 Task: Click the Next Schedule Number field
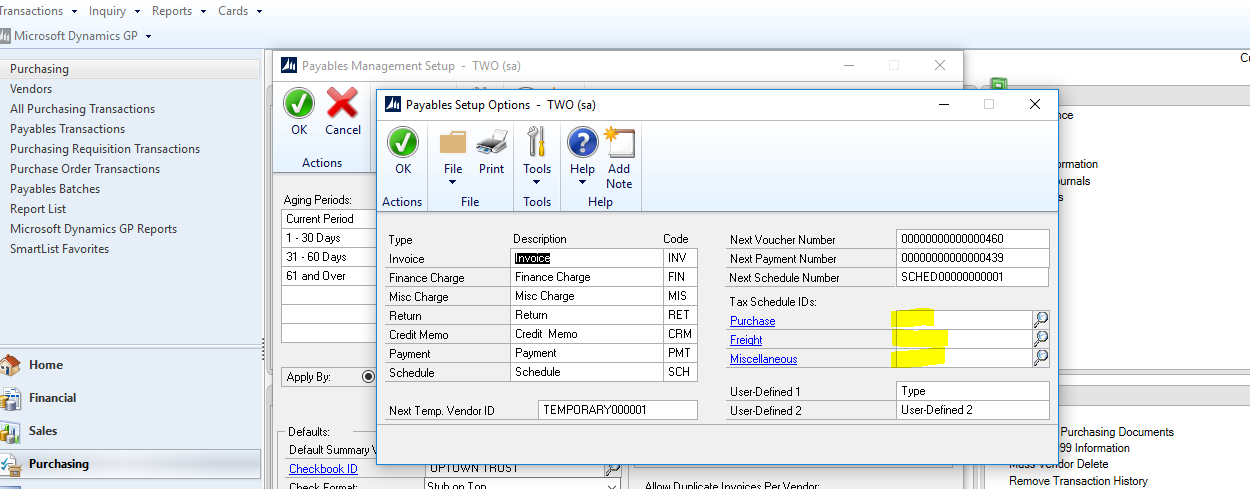tap(973, 277)
